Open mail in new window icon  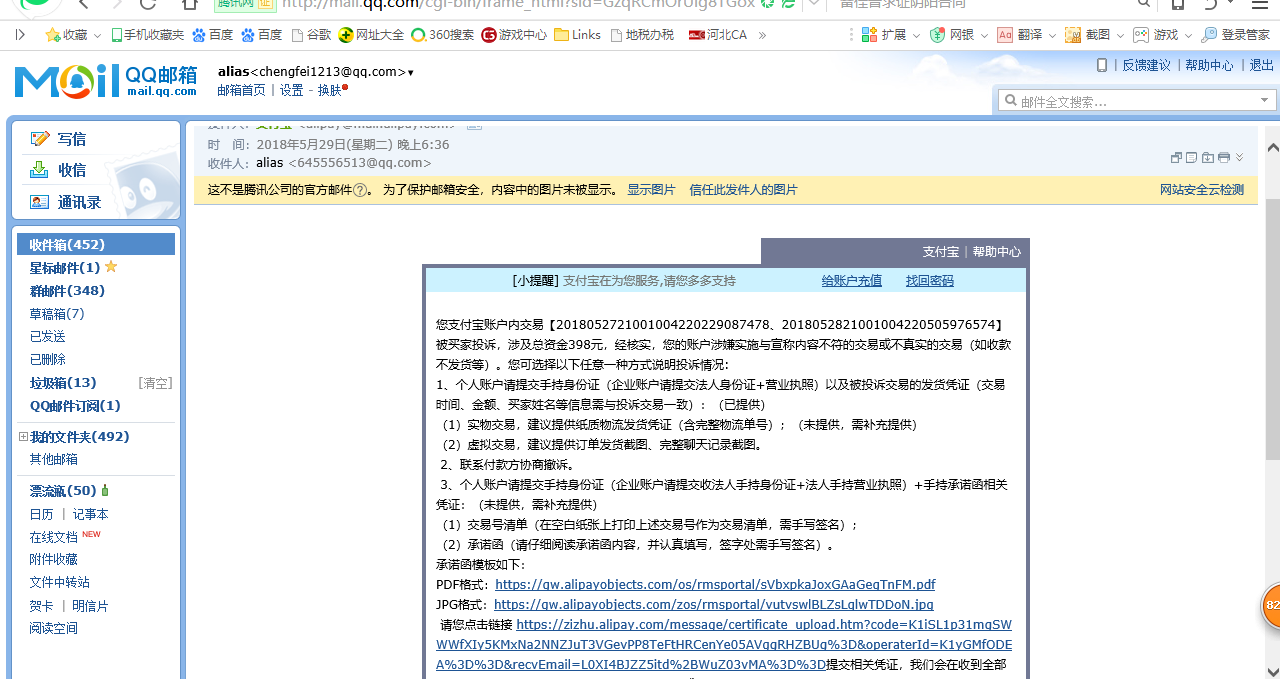pos(1176,158)
